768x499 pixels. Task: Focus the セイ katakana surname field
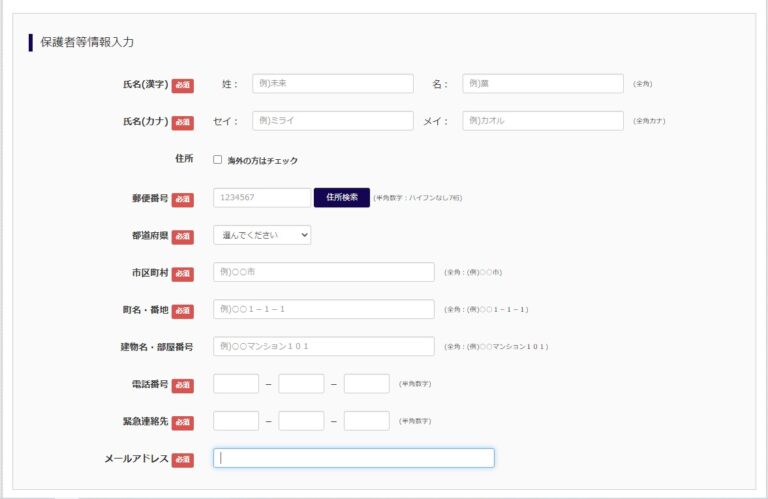pyautogui.click(x=332, y=121)
